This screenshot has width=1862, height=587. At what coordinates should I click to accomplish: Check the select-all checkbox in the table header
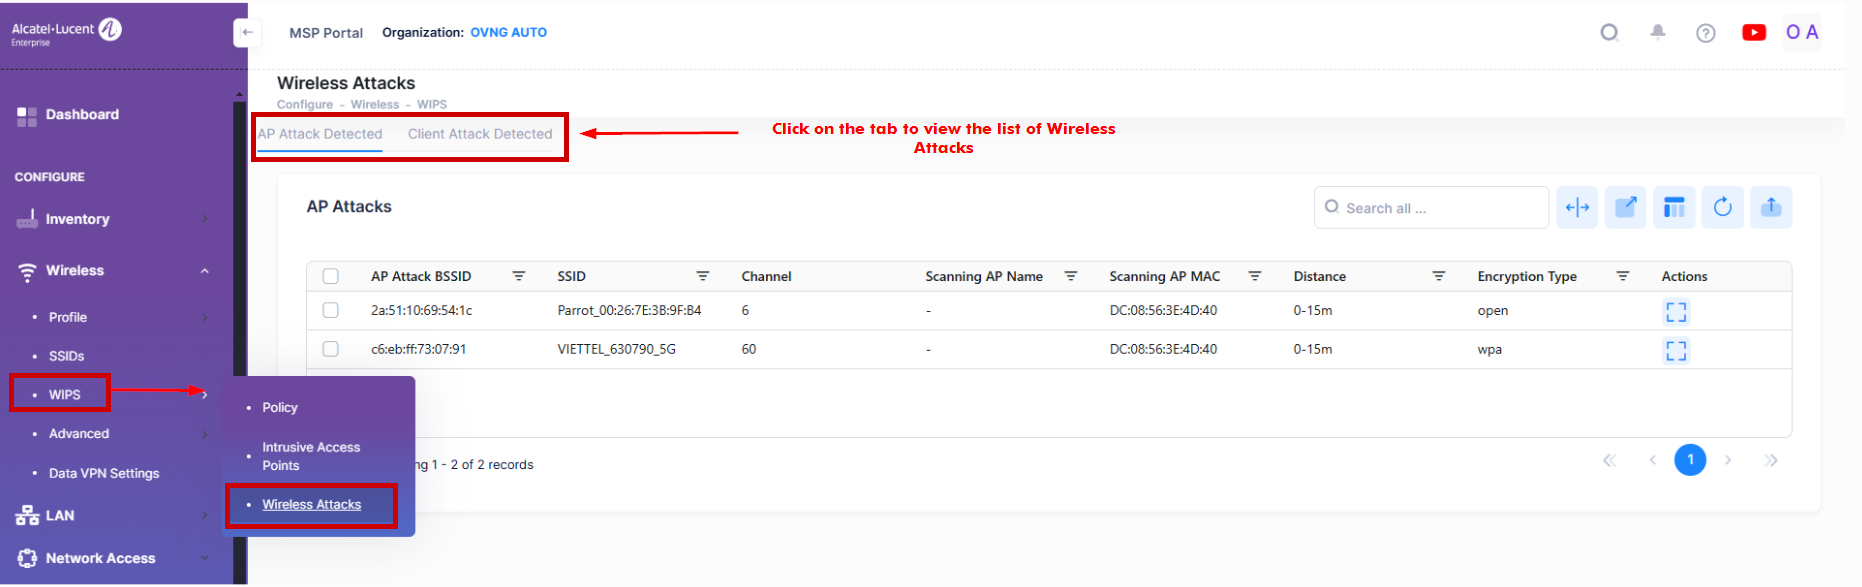pyautogui.click(x=331, y=275)
